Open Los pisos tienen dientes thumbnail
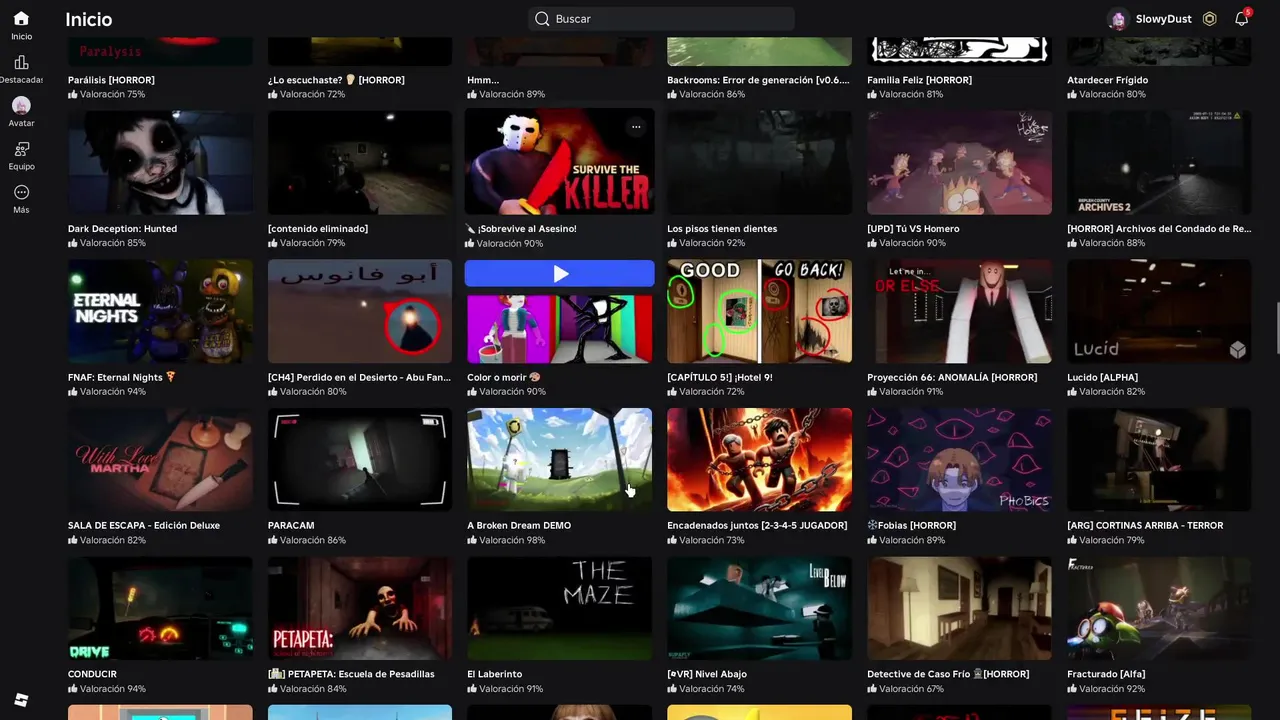This screenshot has height=720, width=1280. point(760,163)
